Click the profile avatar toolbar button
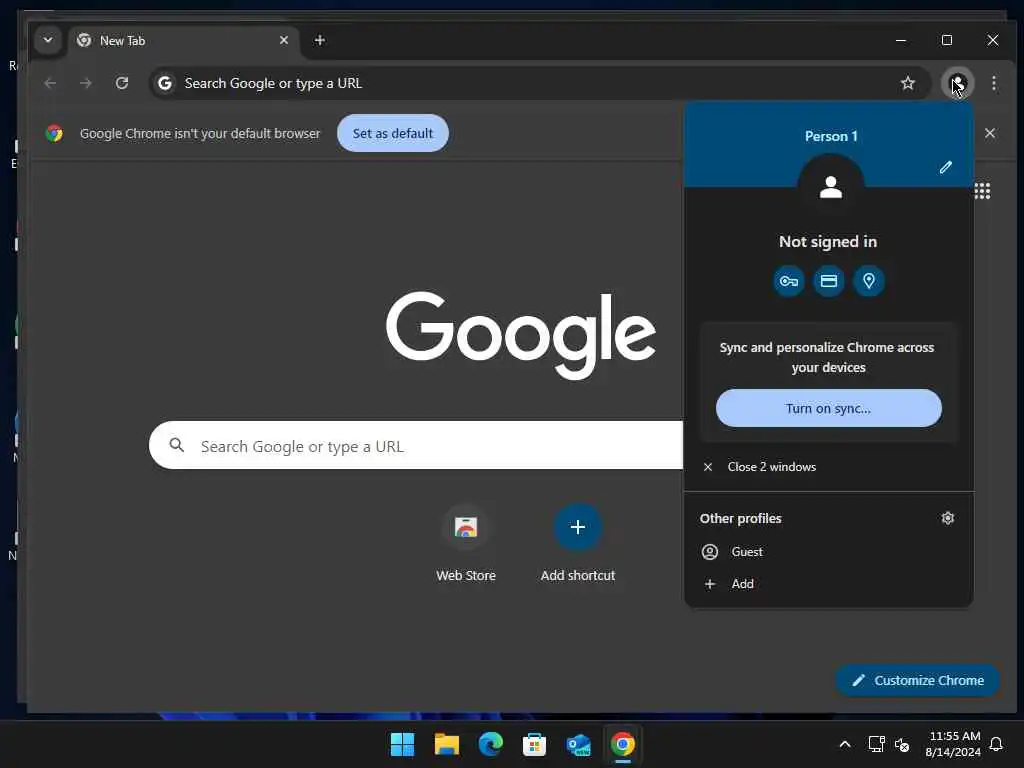Image resolution: width=1024 pixels, height=768 pixels. point(957,83)
